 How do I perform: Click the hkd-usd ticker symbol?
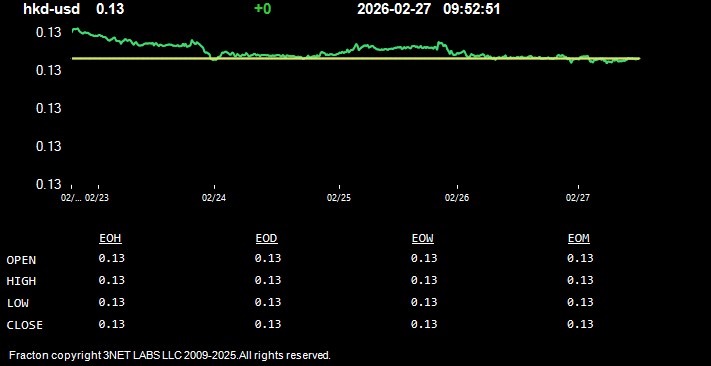point(51,9)
